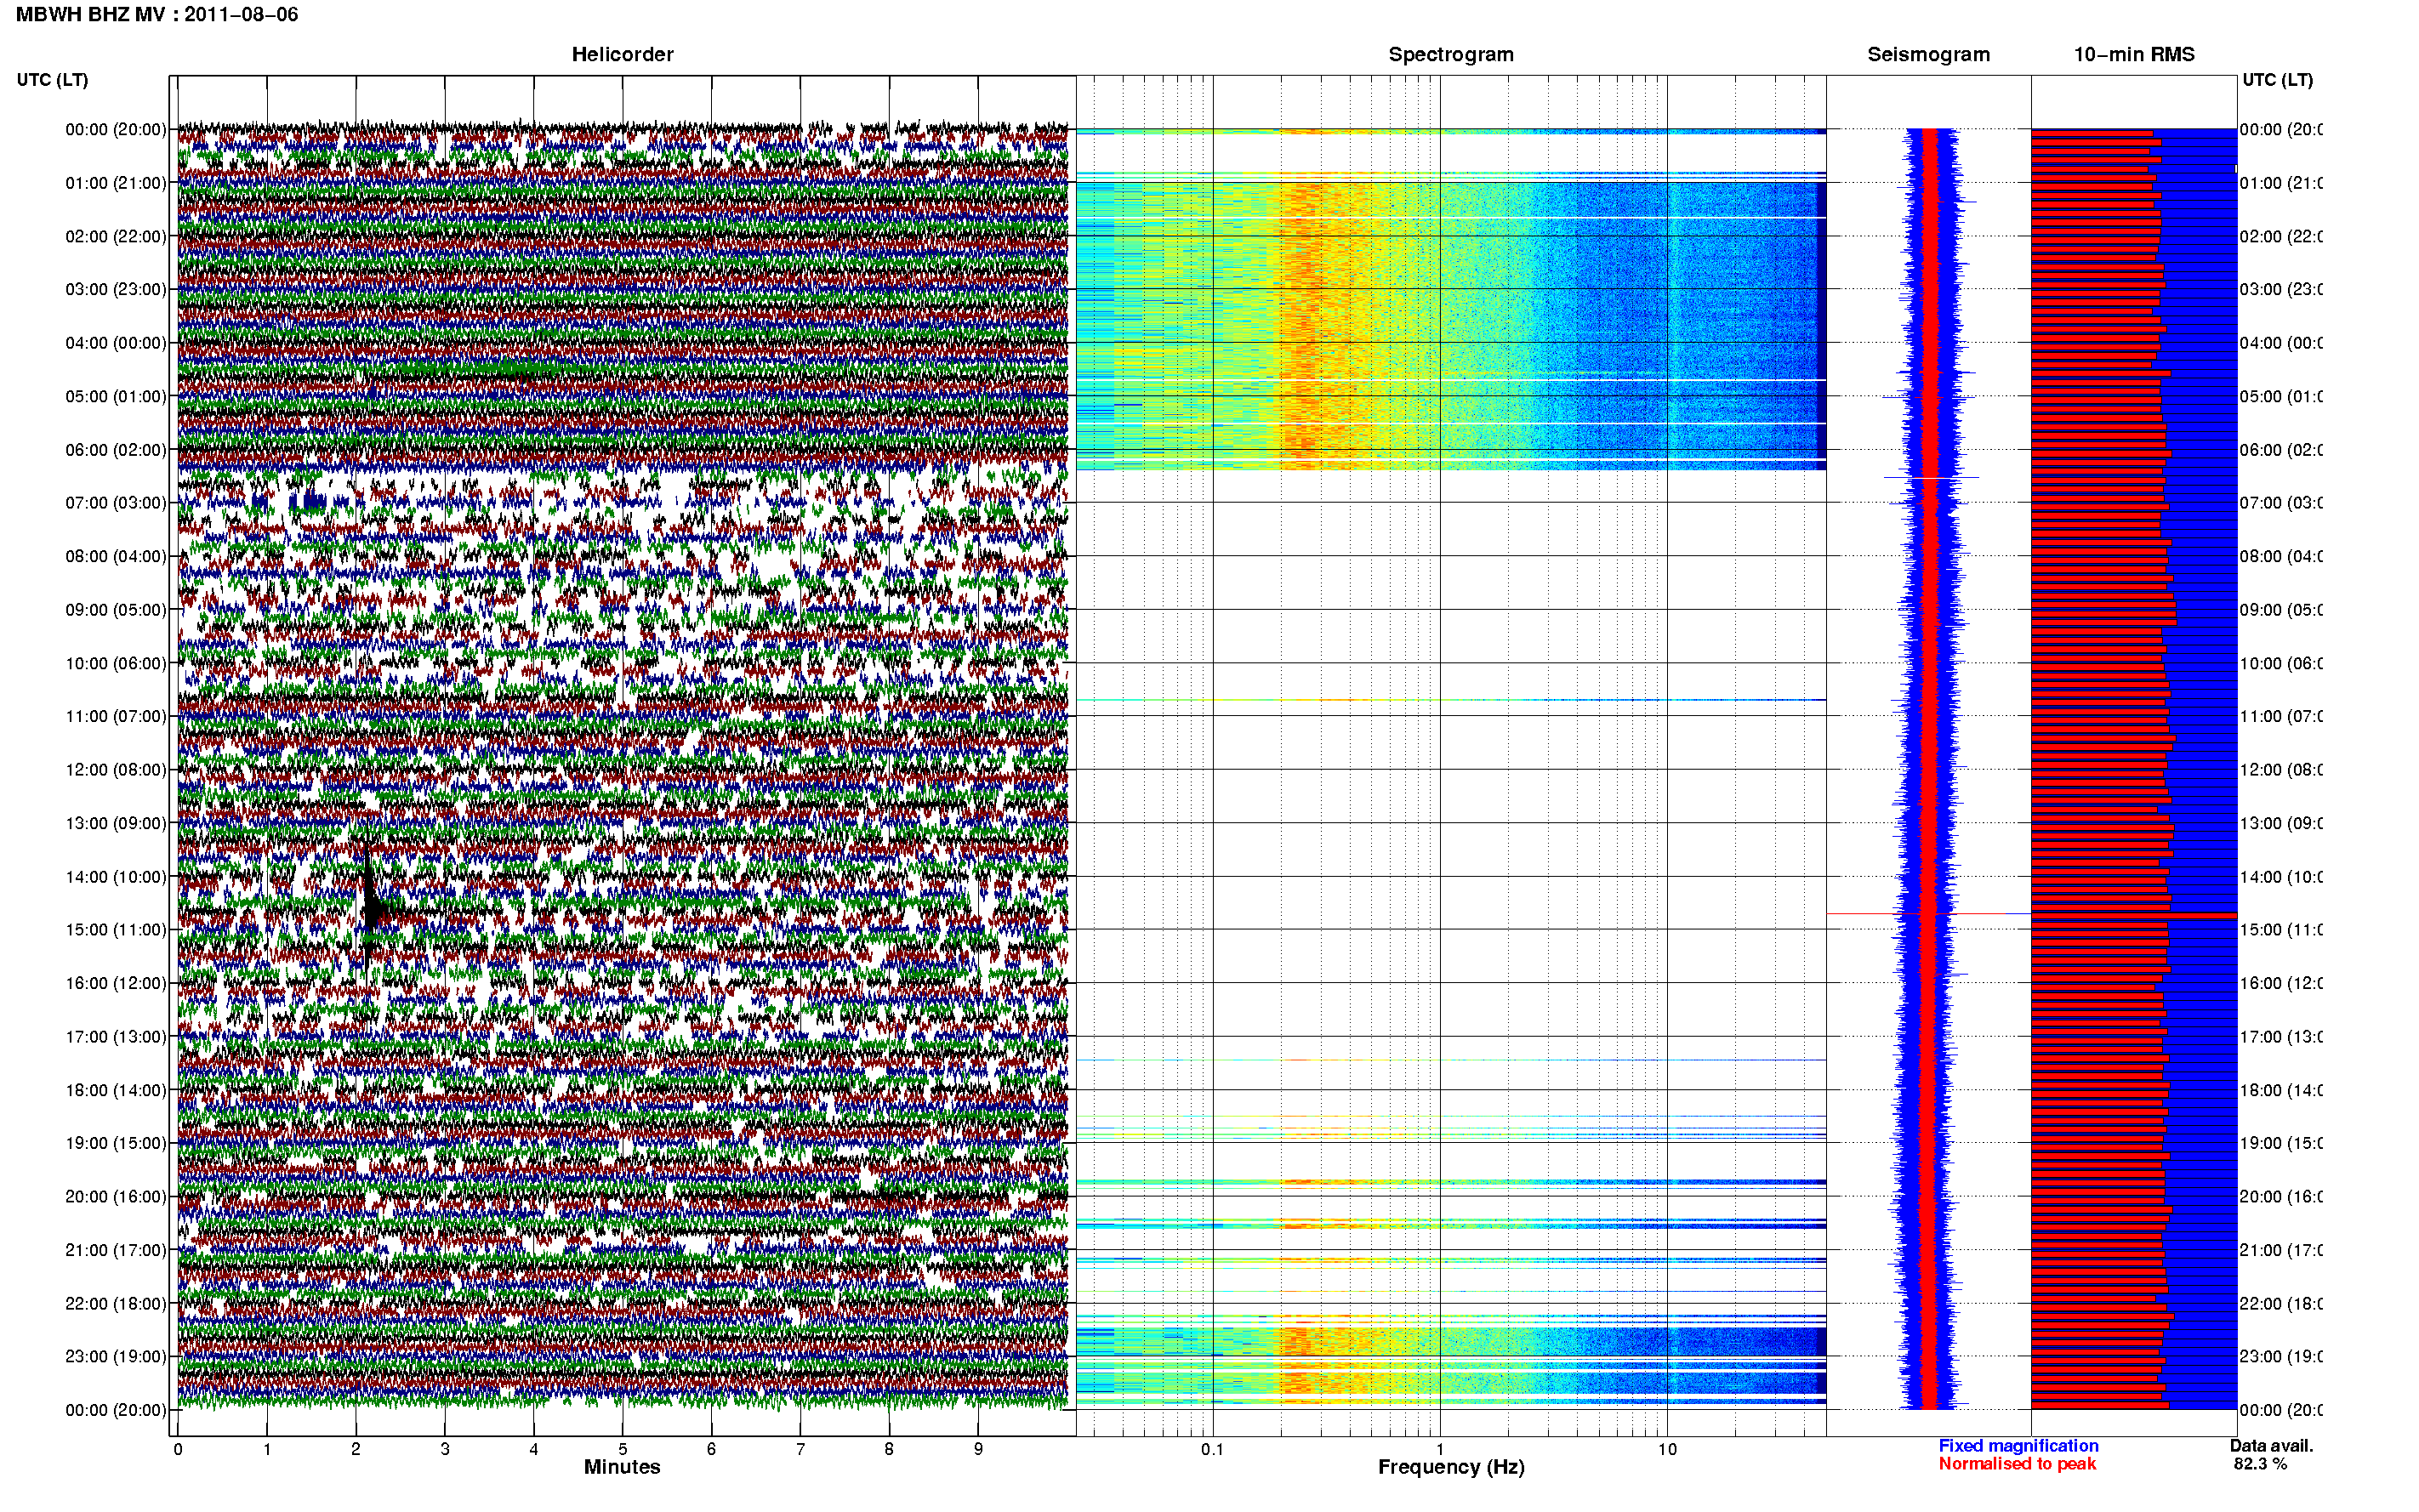Click the minute '0' tick label on helicorder axis
The image size is (2419, 1512).
(x=178, y=1449)
